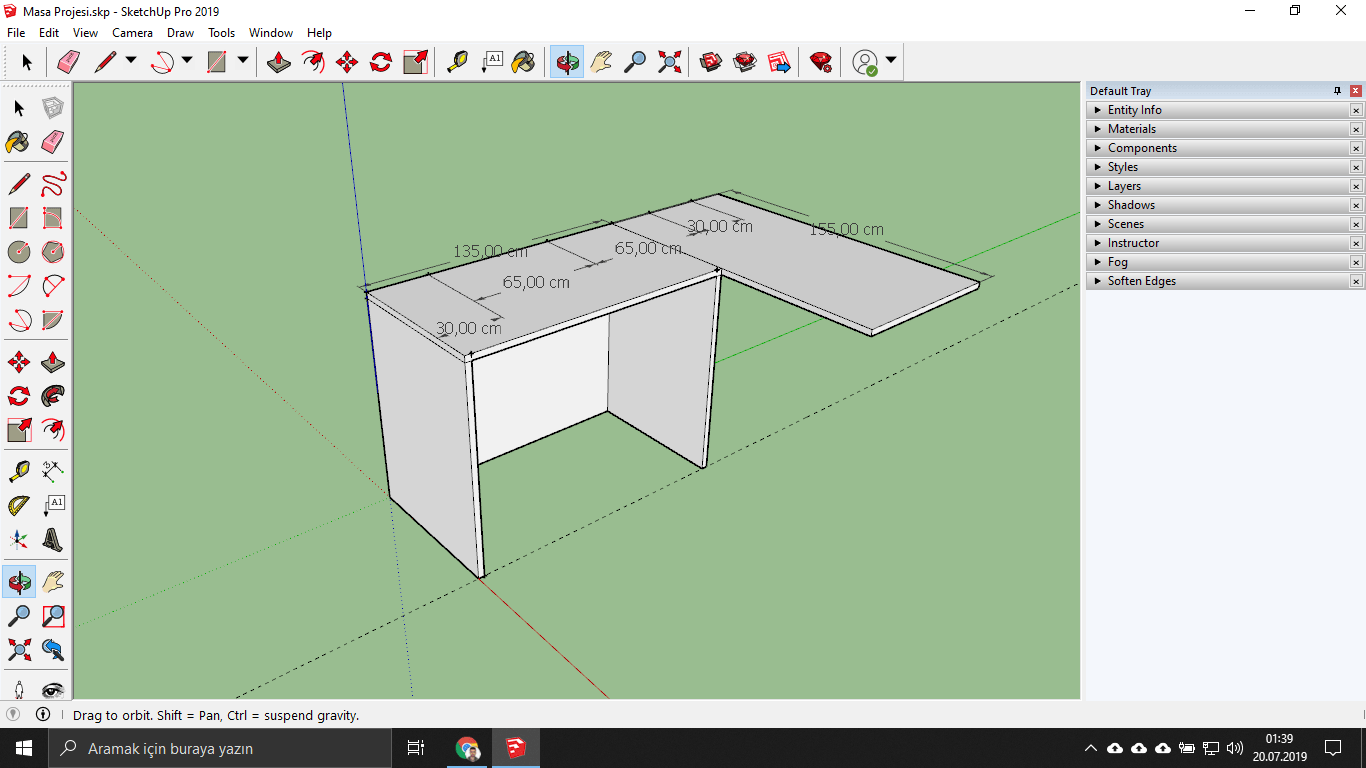Open the signed-in user account dropdown

coord(890,61)
